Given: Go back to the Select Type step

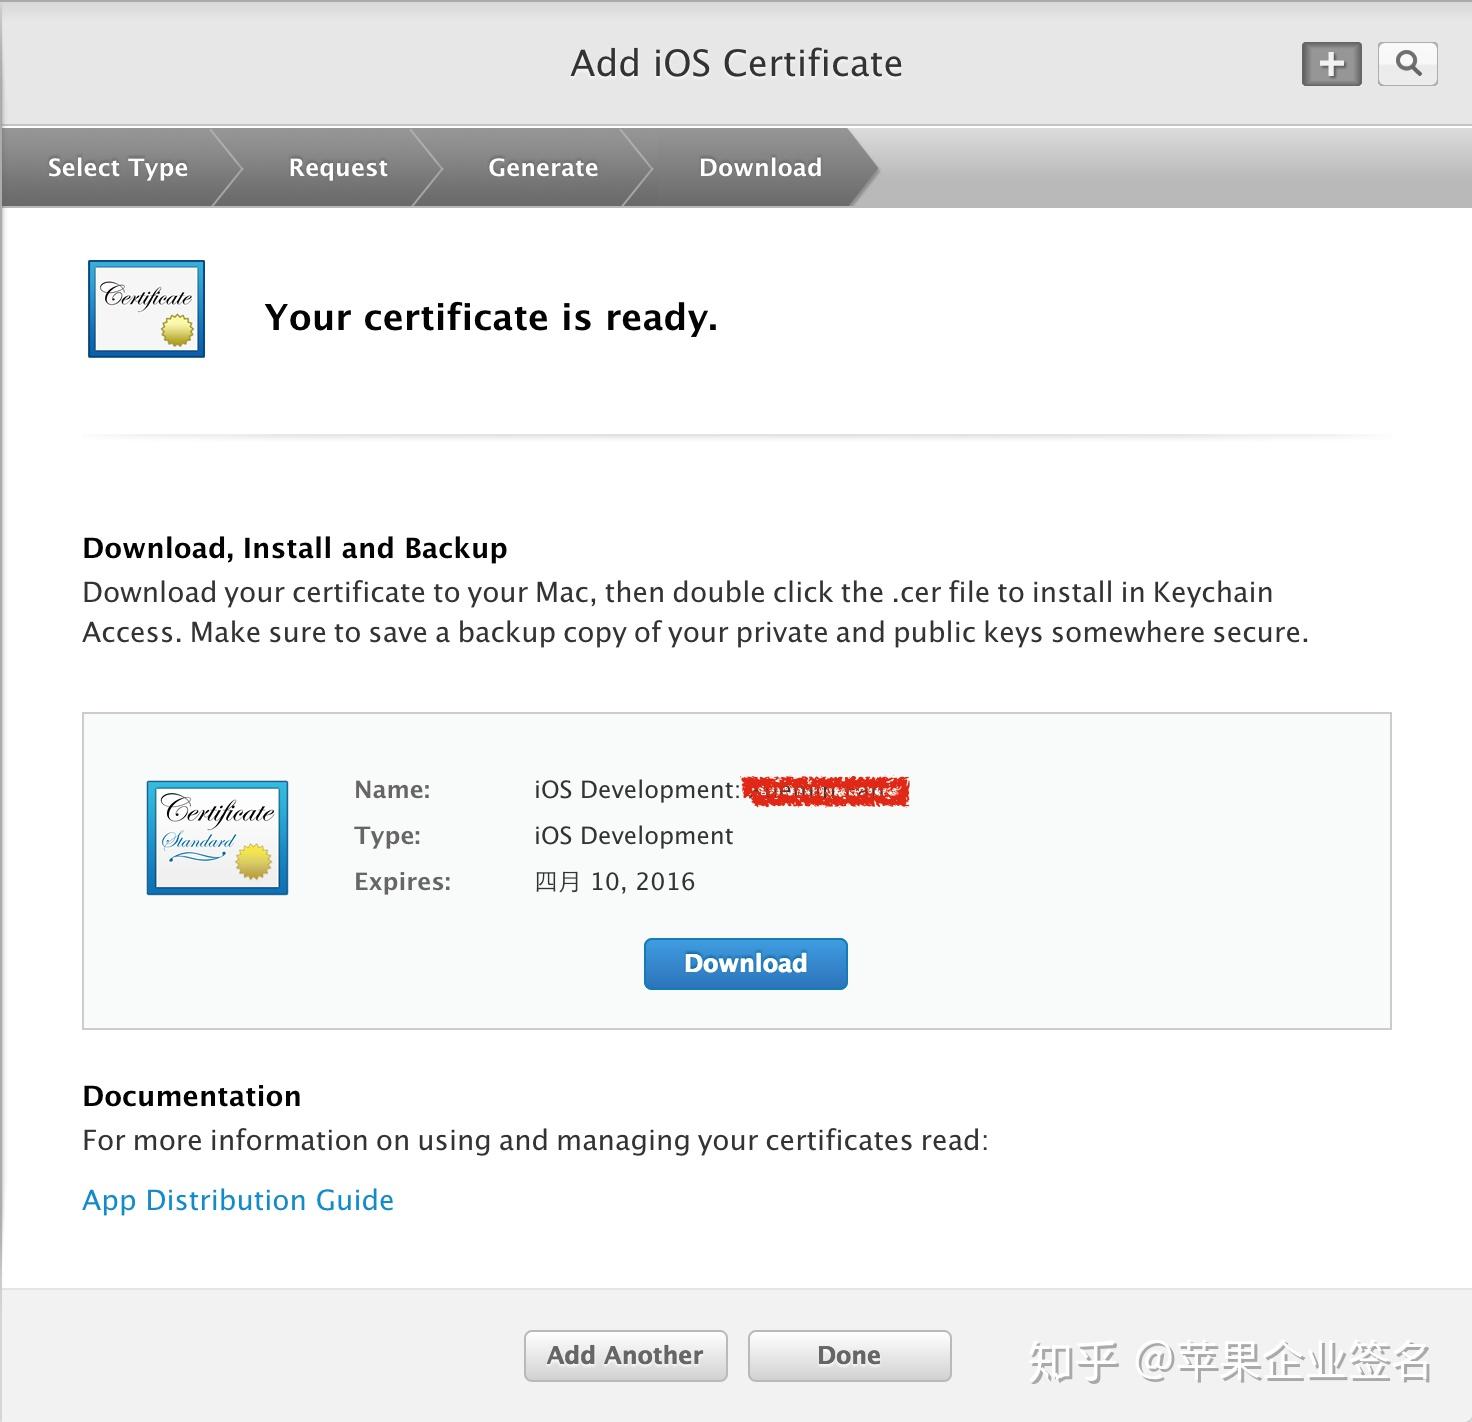Looking at the screenshot, I should coord(116,167).
